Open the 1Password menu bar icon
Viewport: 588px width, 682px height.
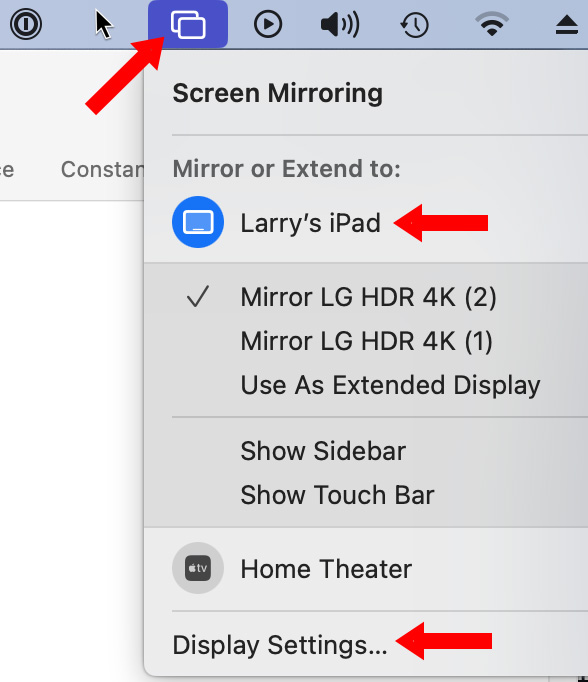tap(26, 24)
